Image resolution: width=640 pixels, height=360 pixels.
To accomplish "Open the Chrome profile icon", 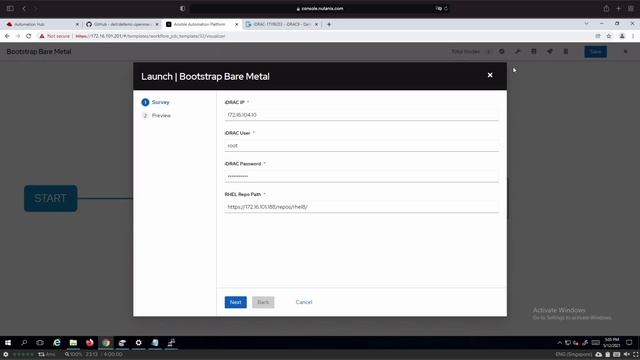I will 622,36.
